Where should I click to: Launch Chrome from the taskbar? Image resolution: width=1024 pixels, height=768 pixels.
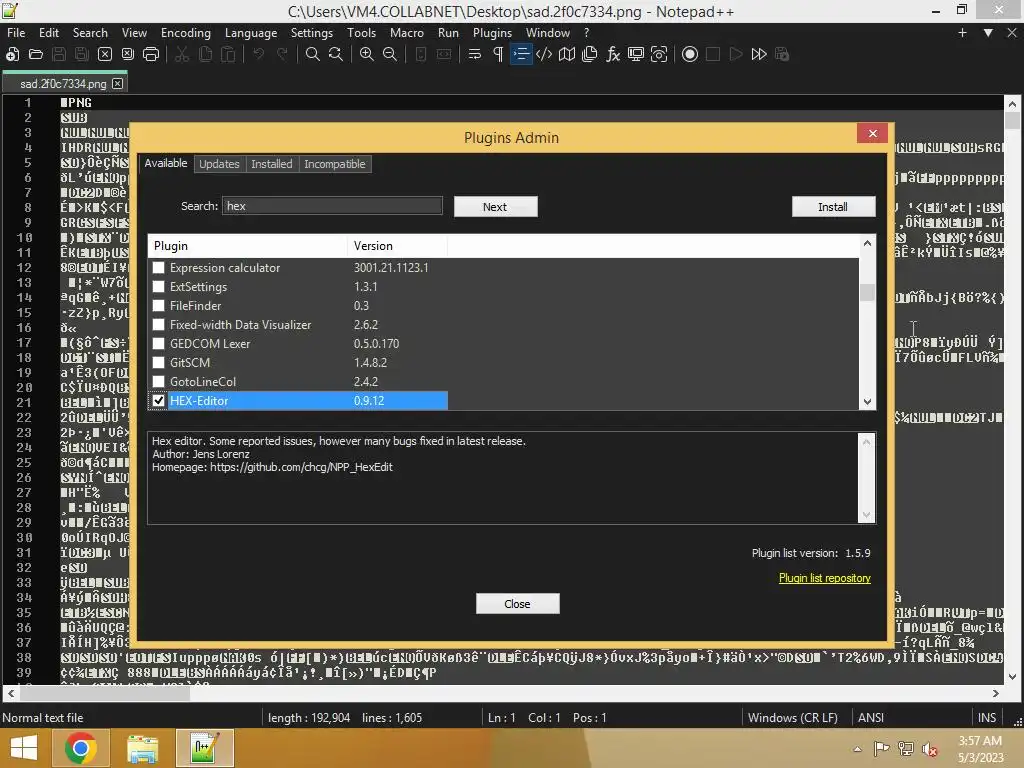[80, 748]
